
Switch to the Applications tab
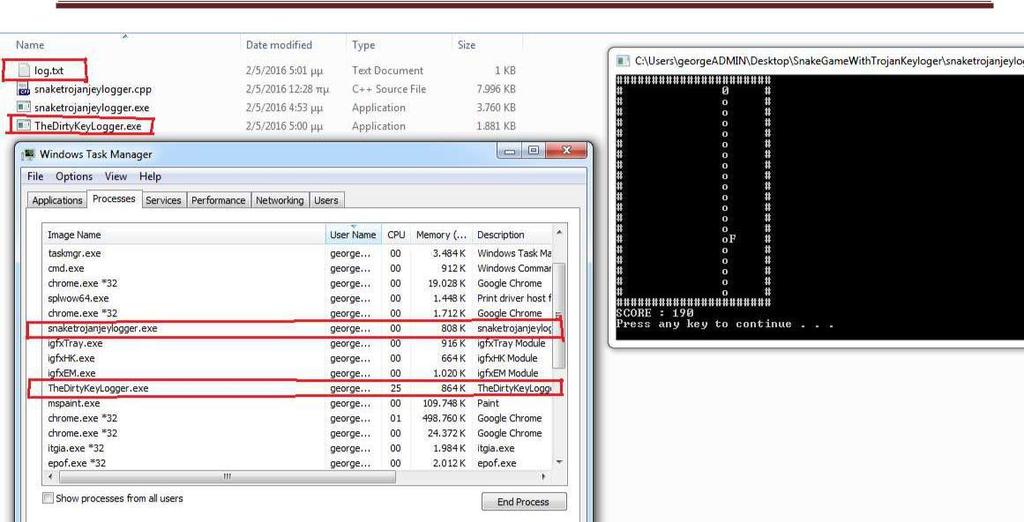coord(57,201)
